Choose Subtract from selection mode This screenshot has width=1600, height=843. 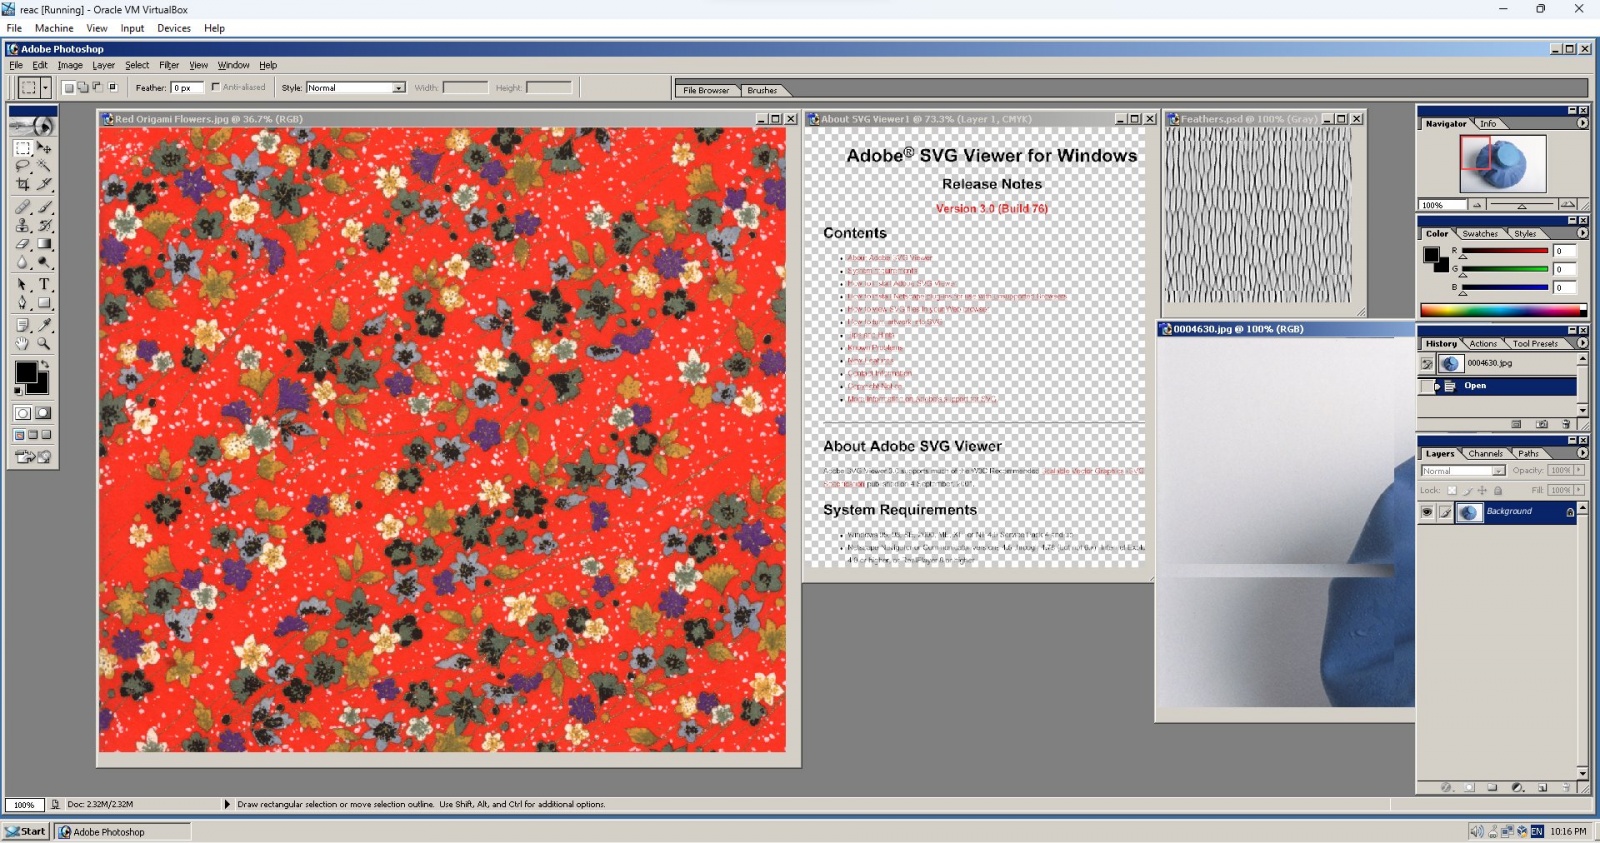pyautogui.click(x=98, y=87)
